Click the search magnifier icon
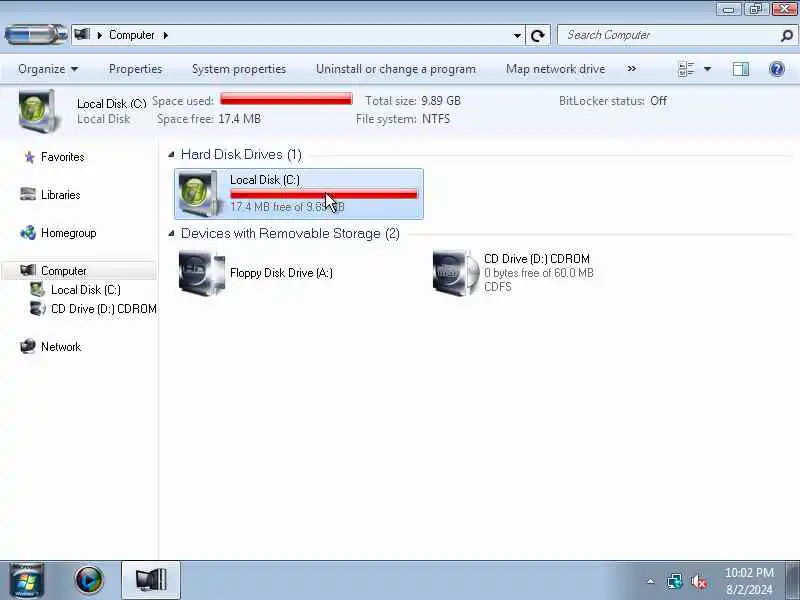 point(787,35)
